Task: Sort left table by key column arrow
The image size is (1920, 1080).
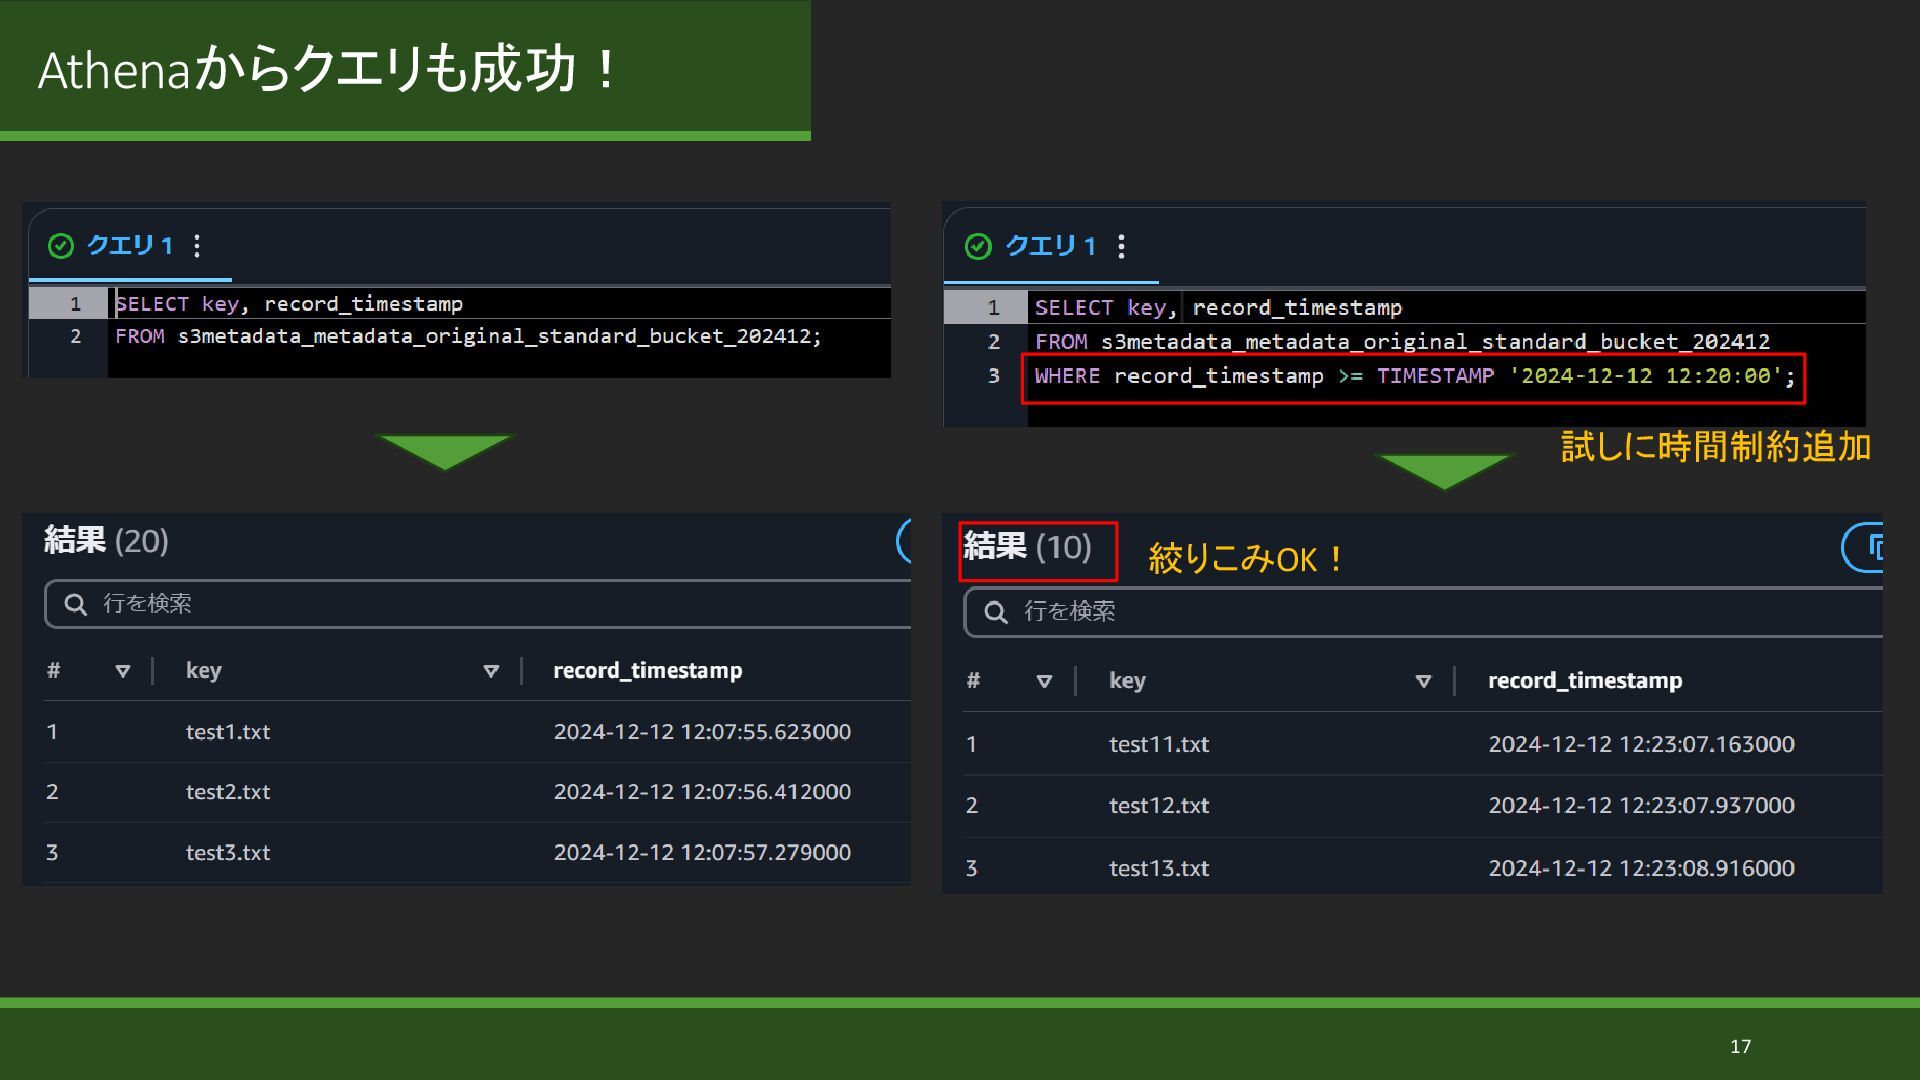Action: pyautogui.click(x=491, y=671)
